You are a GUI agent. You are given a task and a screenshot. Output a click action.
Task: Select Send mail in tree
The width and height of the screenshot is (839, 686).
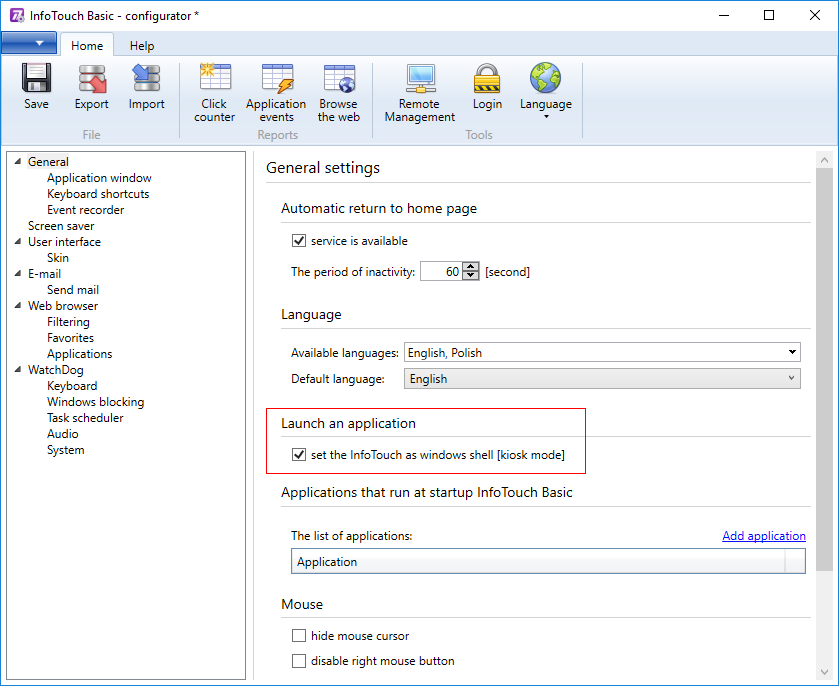click(73, 290)
